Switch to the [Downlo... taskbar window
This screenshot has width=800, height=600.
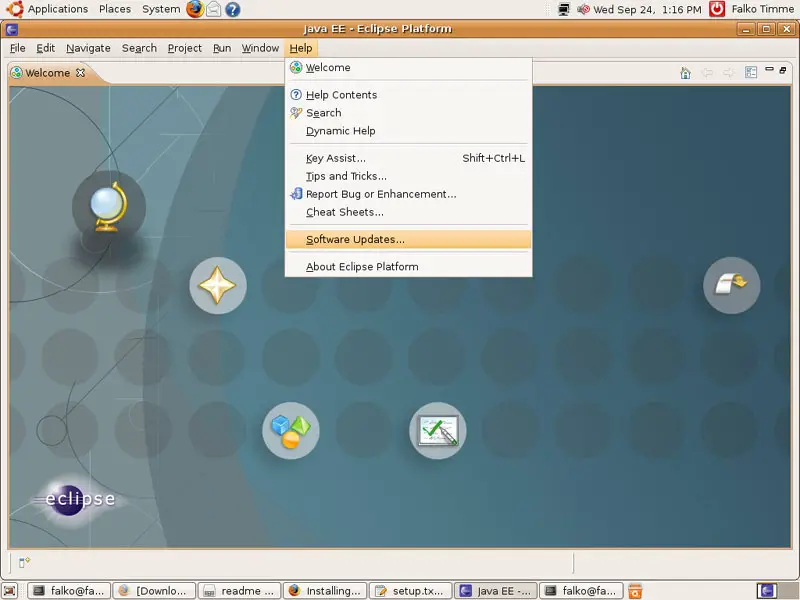[x=154, y=591]
